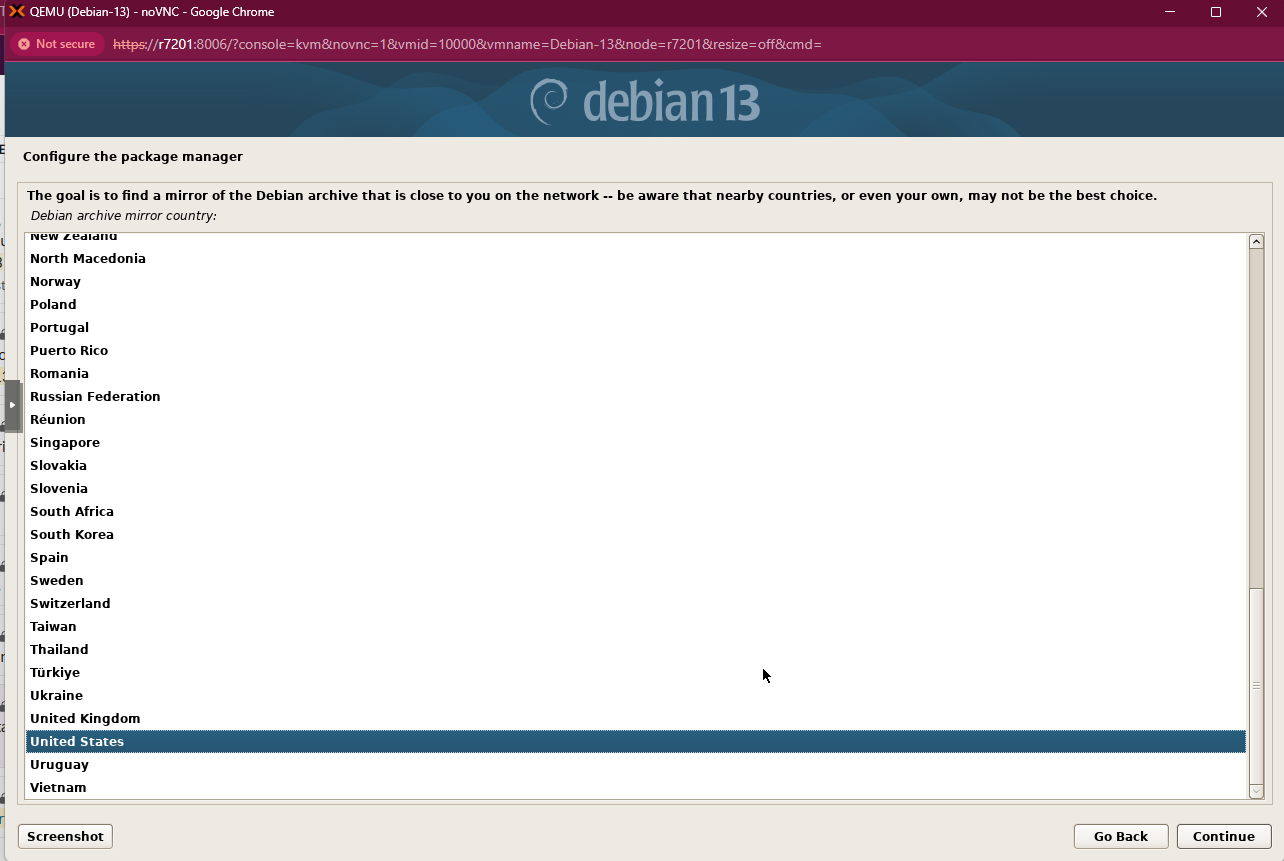Image resolution: width=1284 pixels, height=861 pixels.
Task: Maximize the Chrome window
Action: 1216,12
